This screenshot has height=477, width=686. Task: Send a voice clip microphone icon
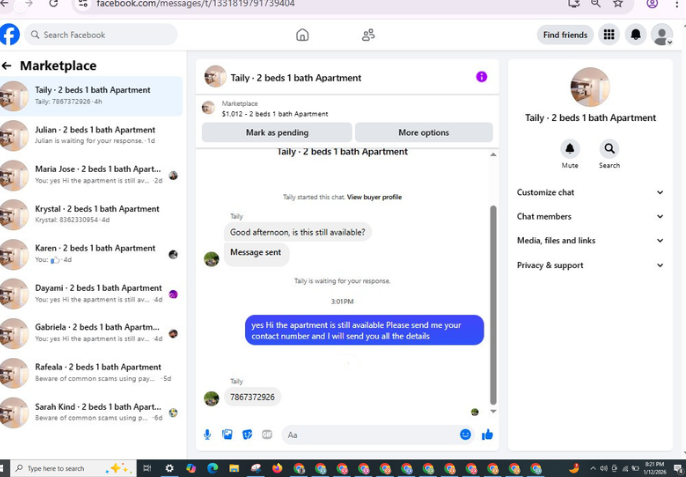pos(207,435)
